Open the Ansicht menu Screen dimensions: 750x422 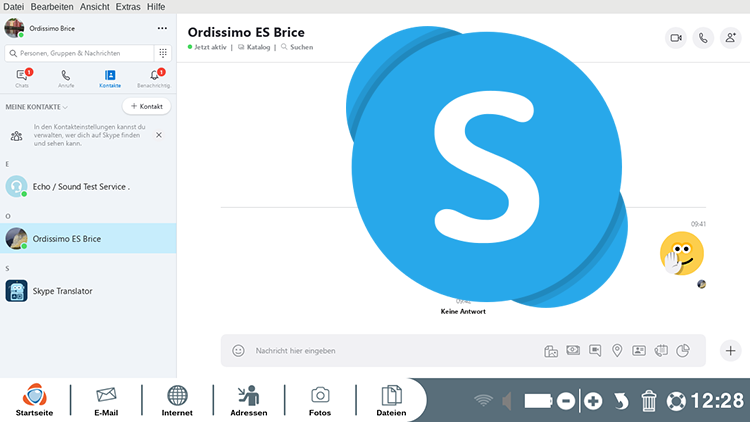[94, 7]
